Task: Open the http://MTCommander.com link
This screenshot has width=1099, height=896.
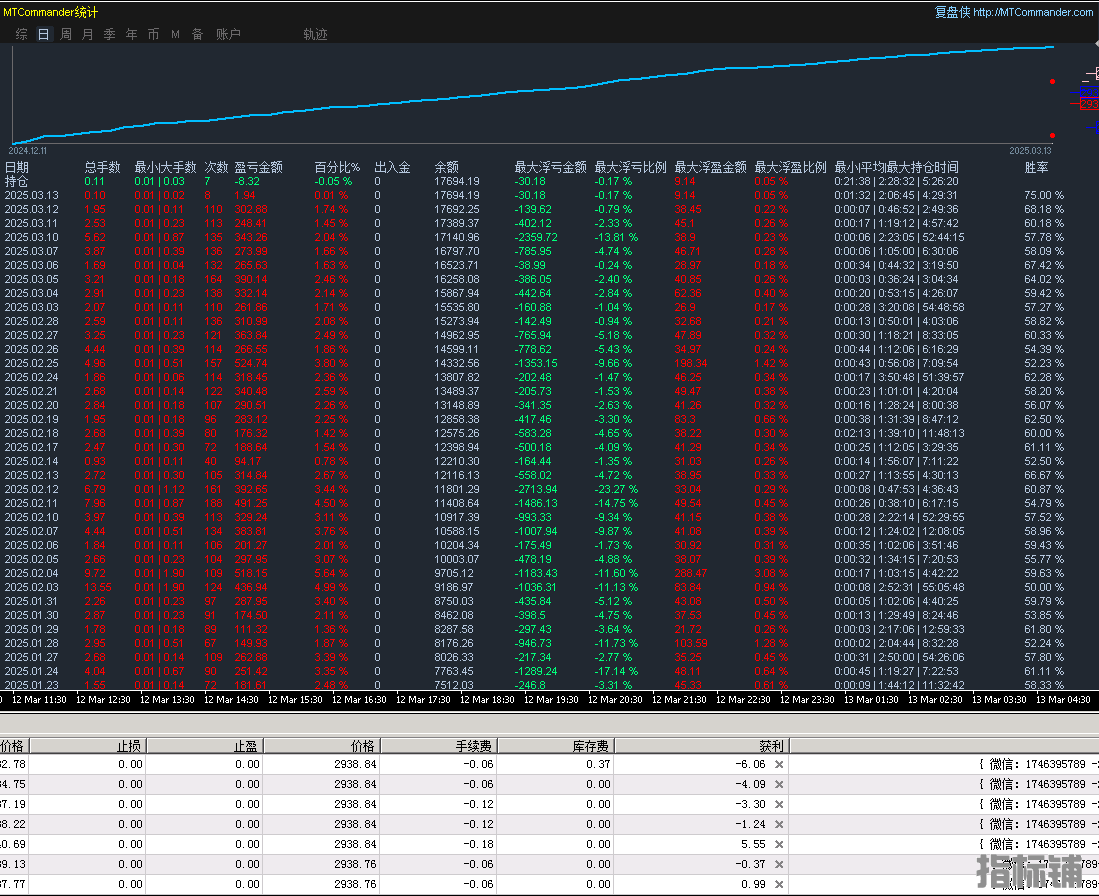Action: pos(1032,12)
